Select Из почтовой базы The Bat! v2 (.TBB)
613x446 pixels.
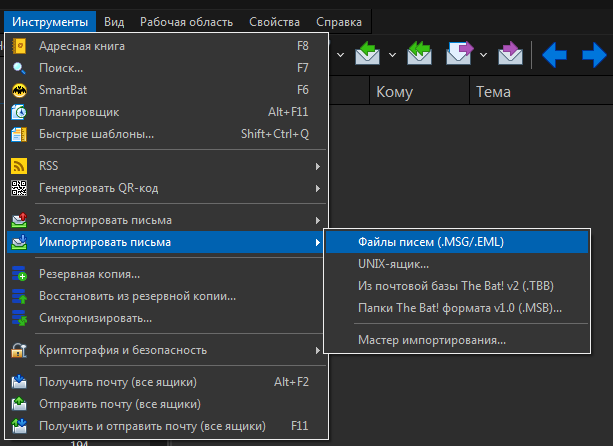[x=457, y=286]
